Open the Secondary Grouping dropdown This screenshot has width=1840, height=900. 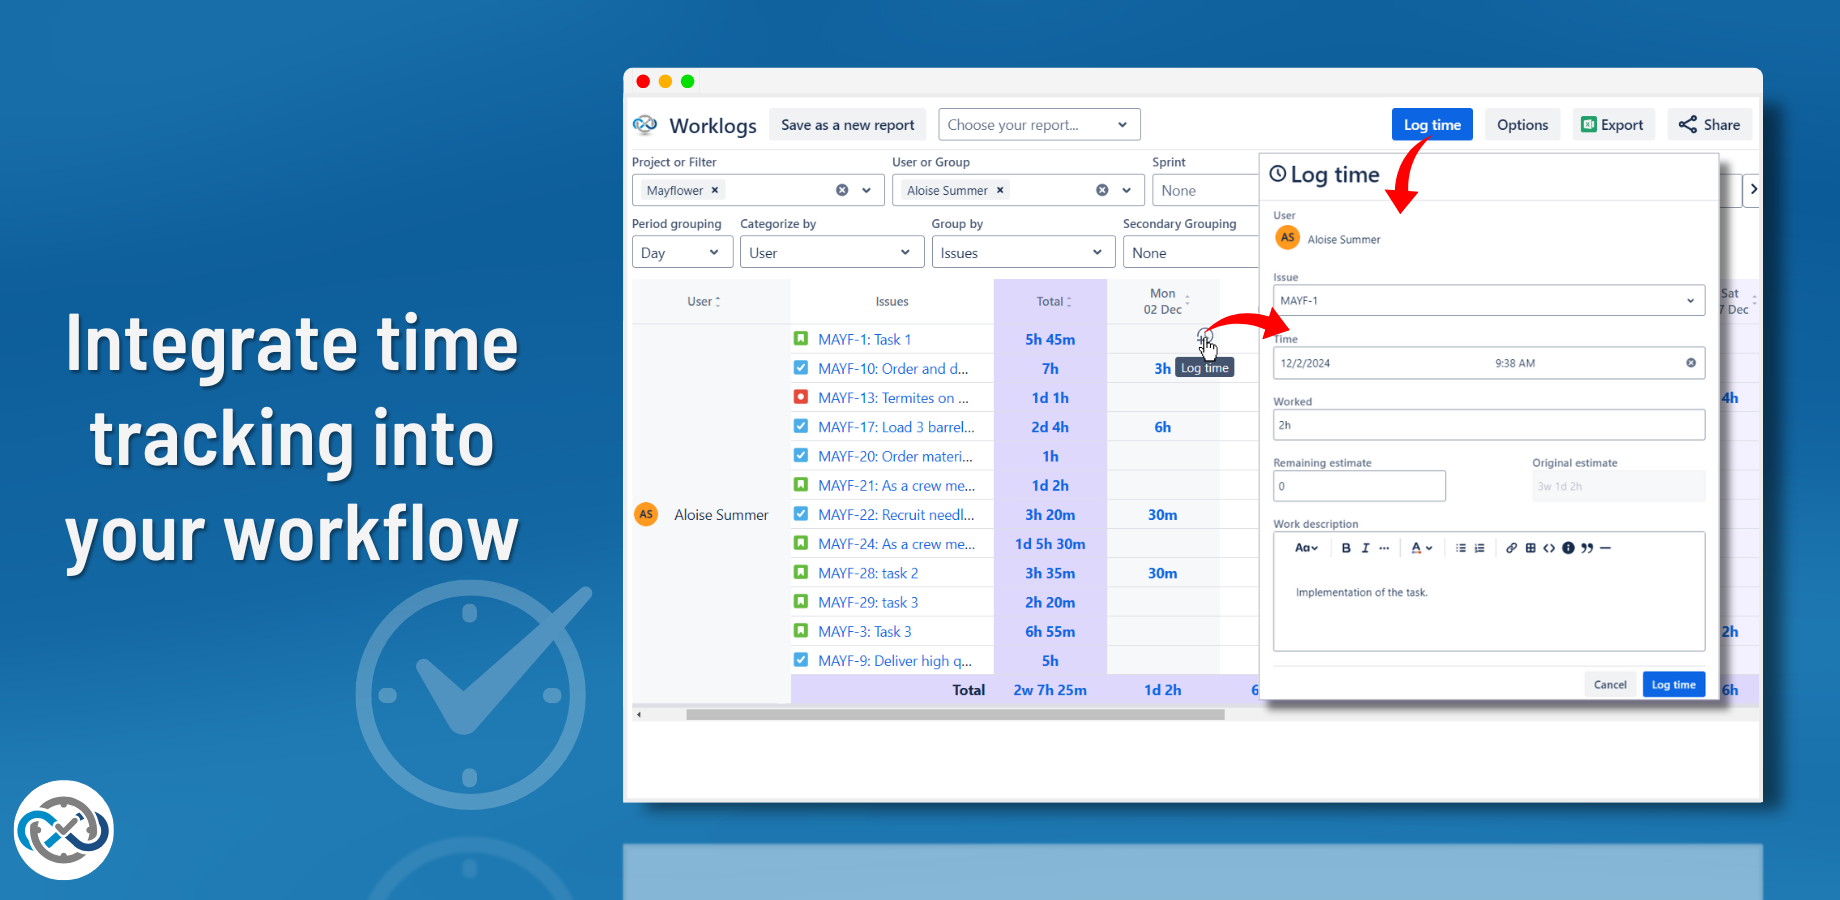pos(1190,253)
